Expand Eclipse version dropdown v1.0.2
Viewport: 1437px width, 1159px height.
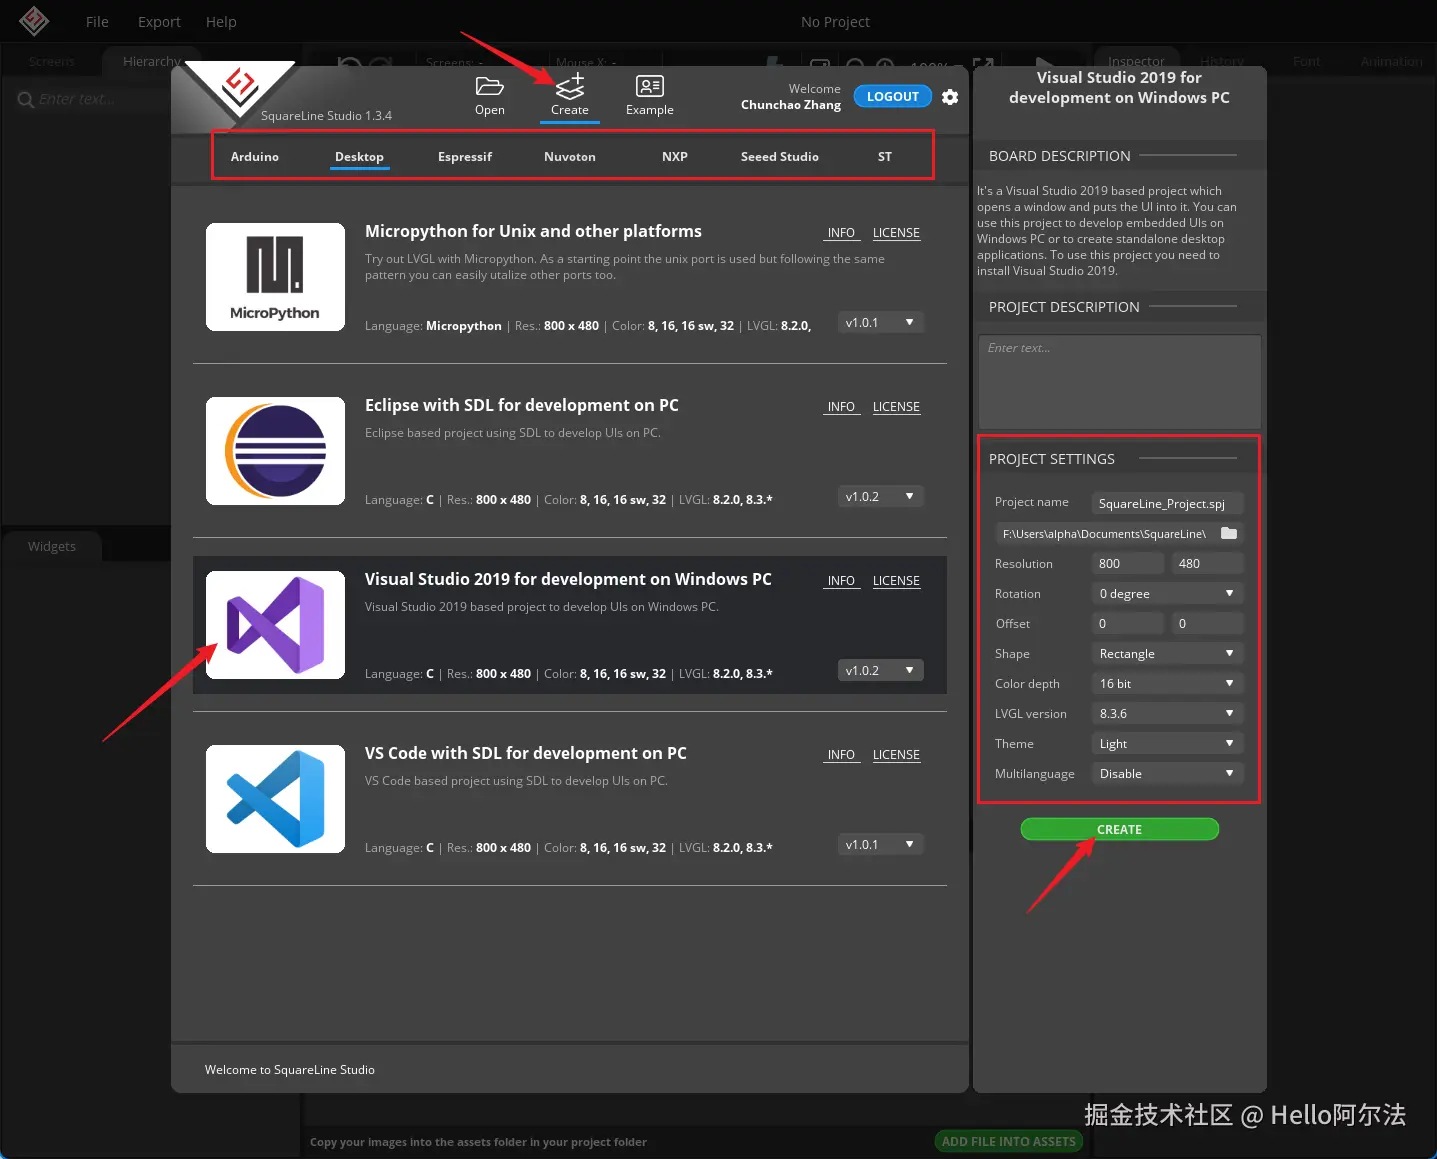pyautogui.click(x=880, y=496)
